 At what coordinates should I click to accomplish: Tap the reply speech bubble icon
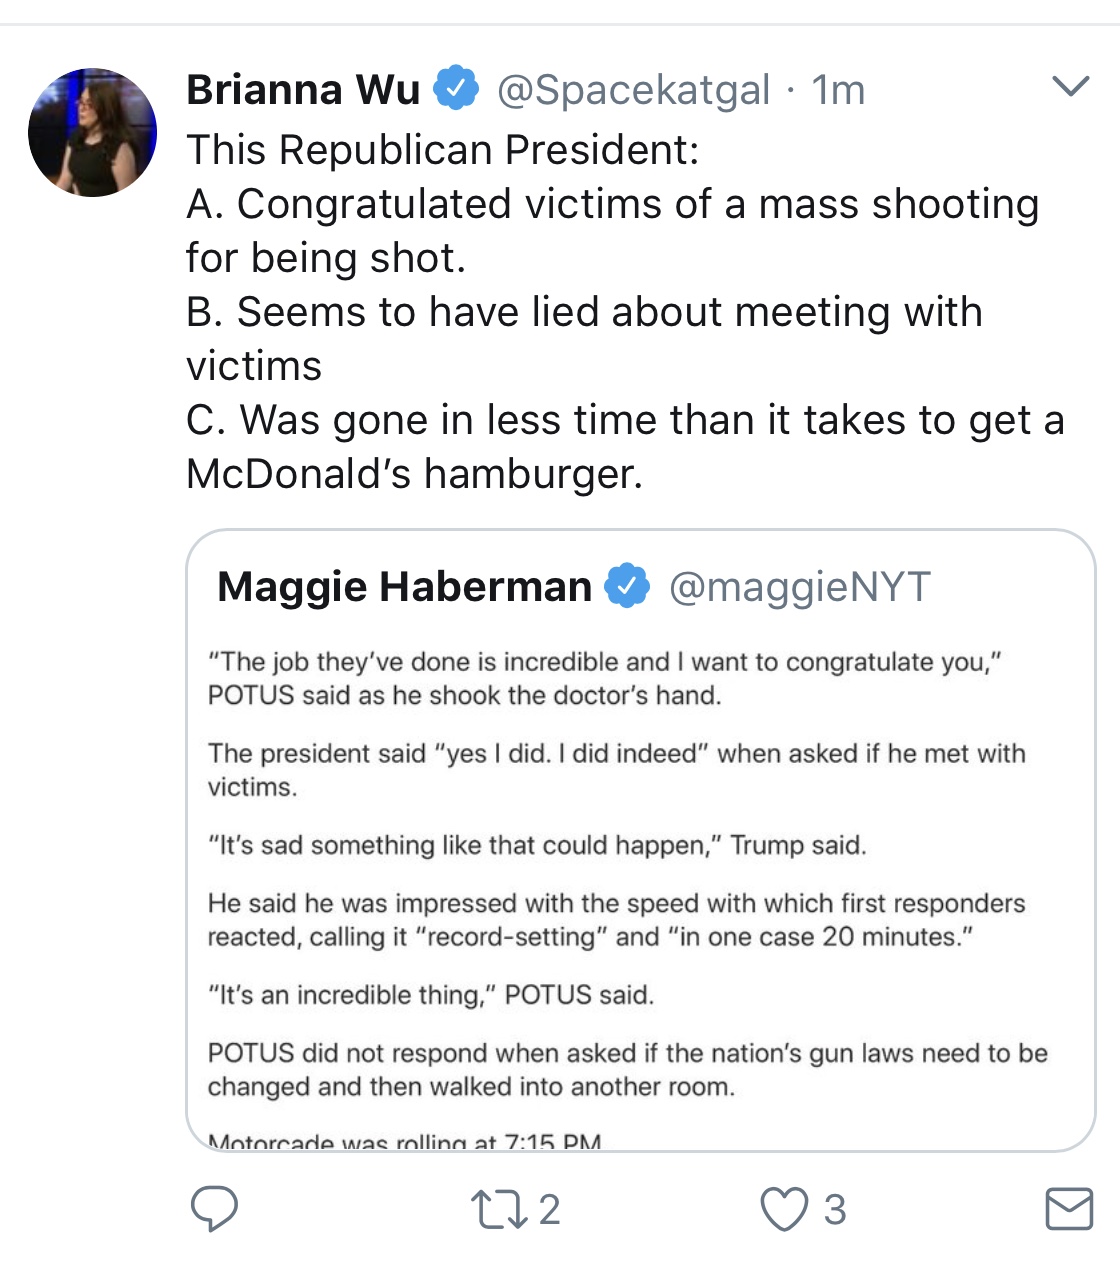(x=214, y=1209)
